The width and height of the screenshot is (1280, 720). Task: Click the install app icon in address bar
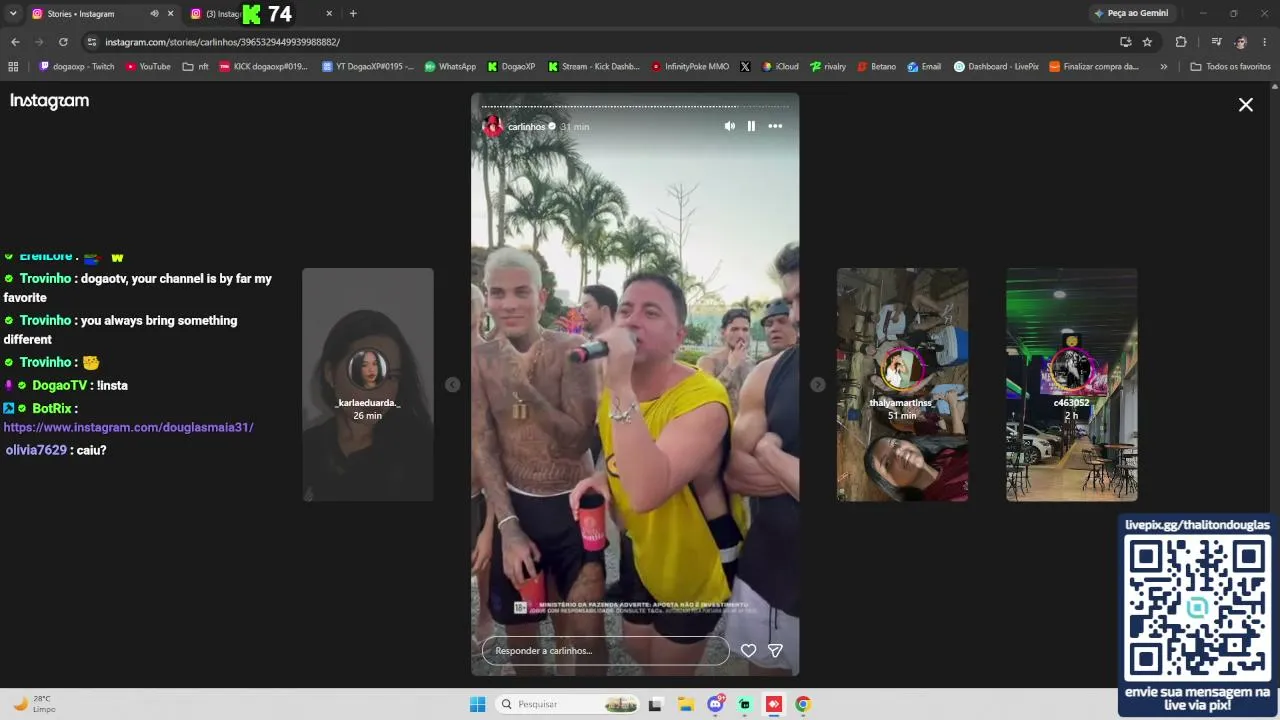(x=1125, y=42)
